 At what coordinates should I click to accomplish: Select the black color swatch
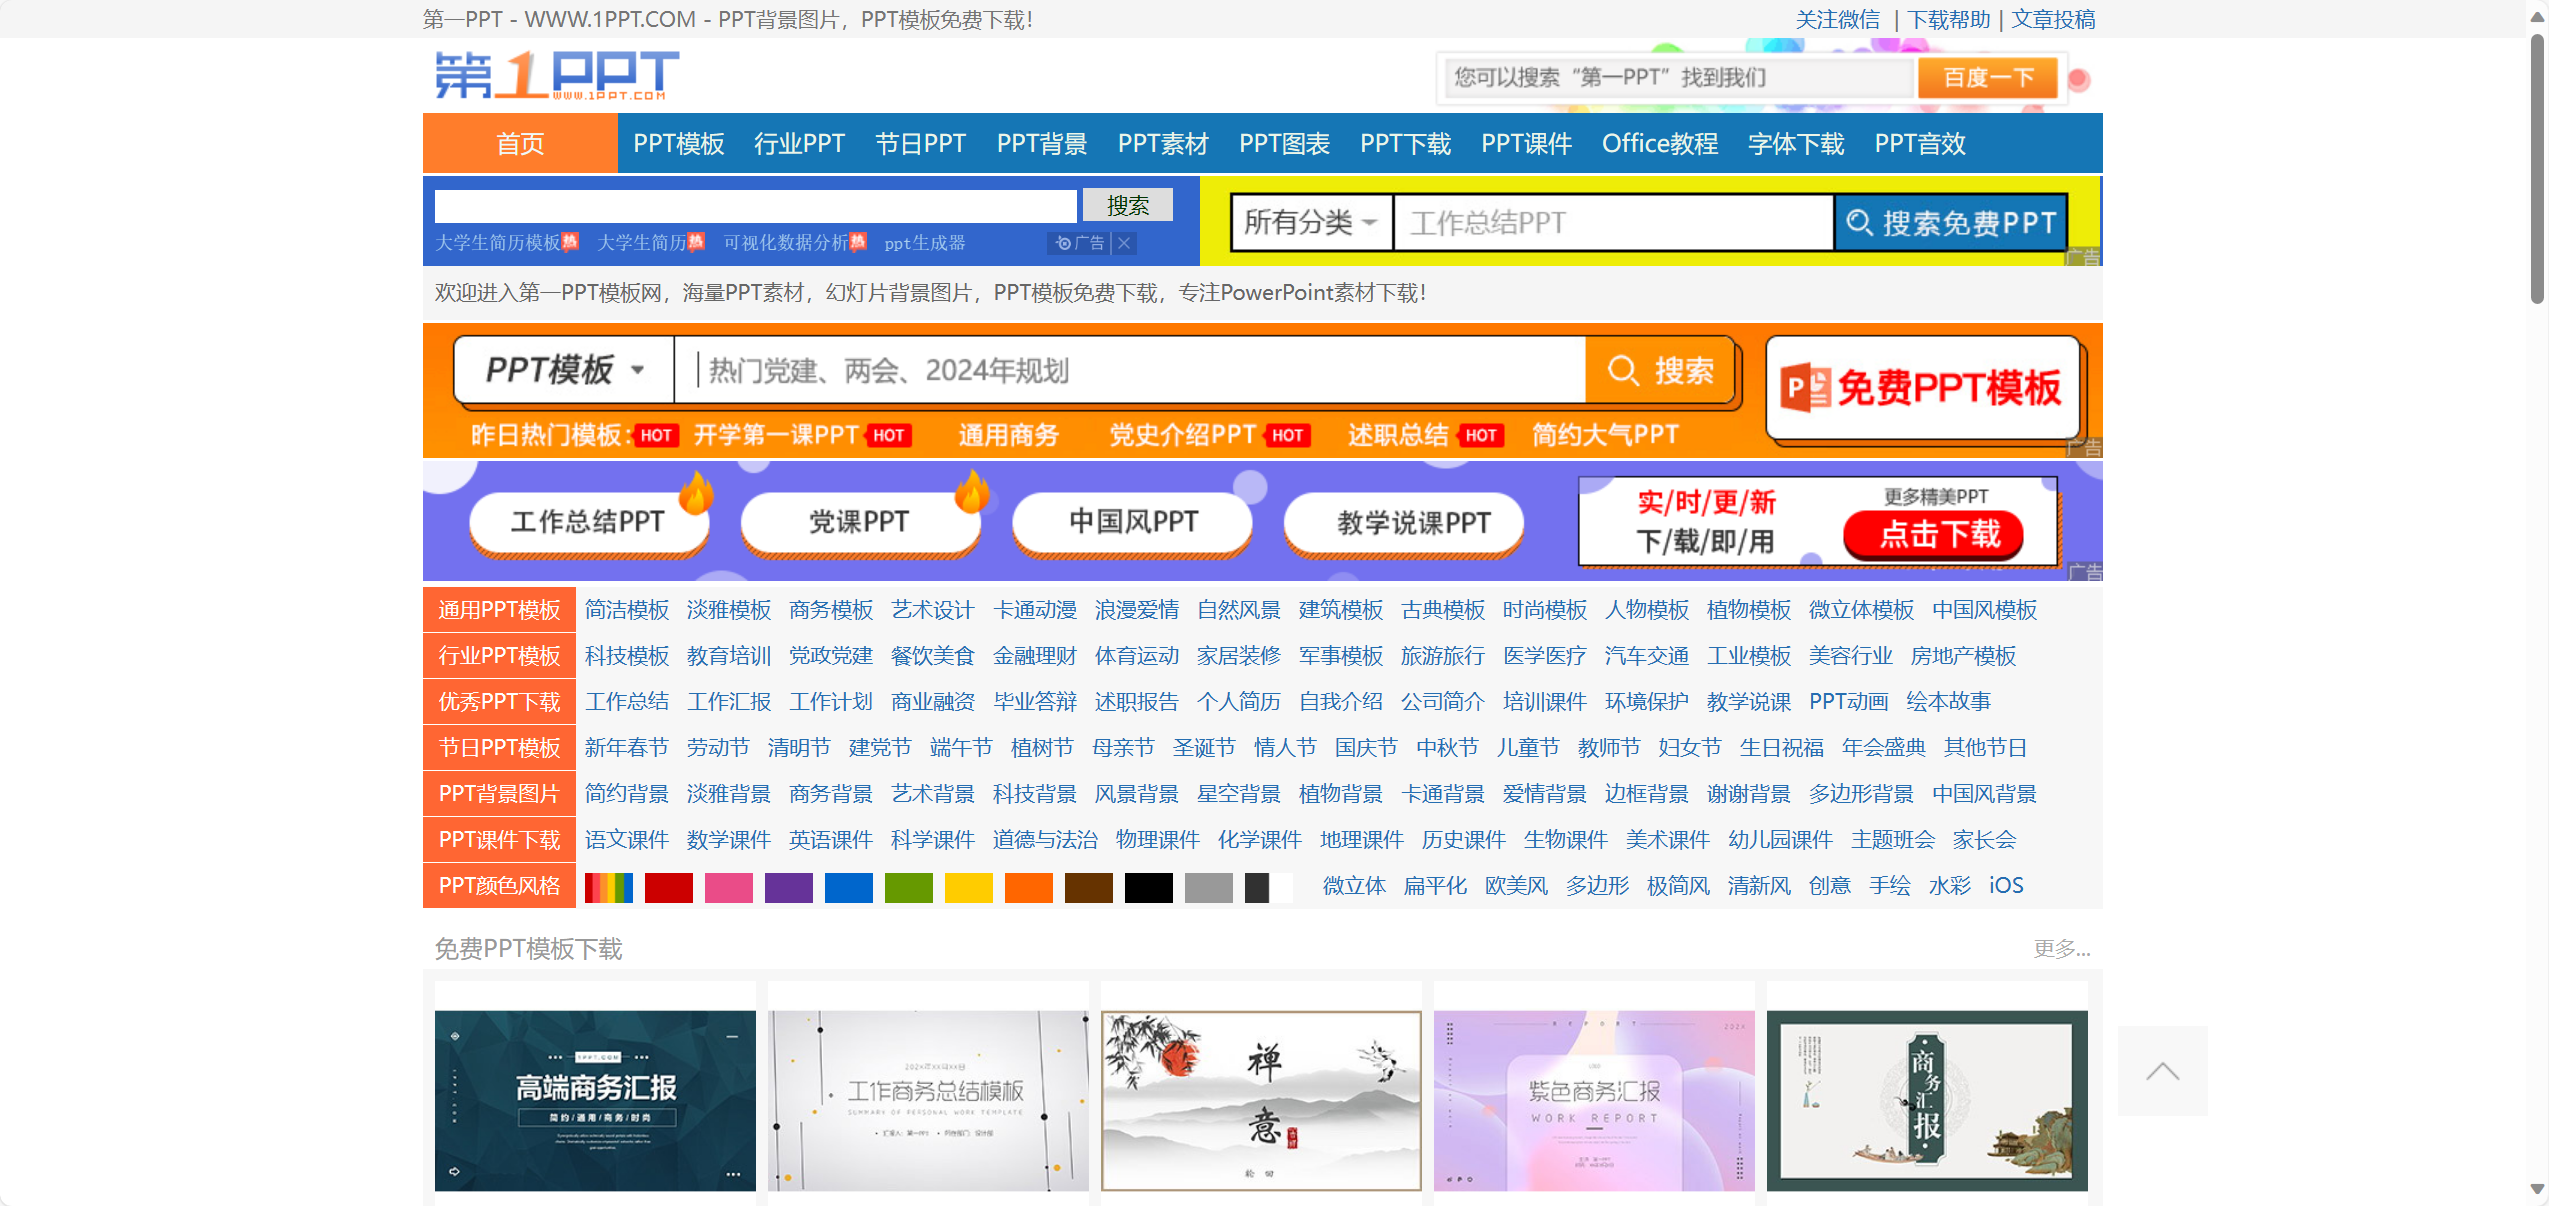click(1149, 887)
